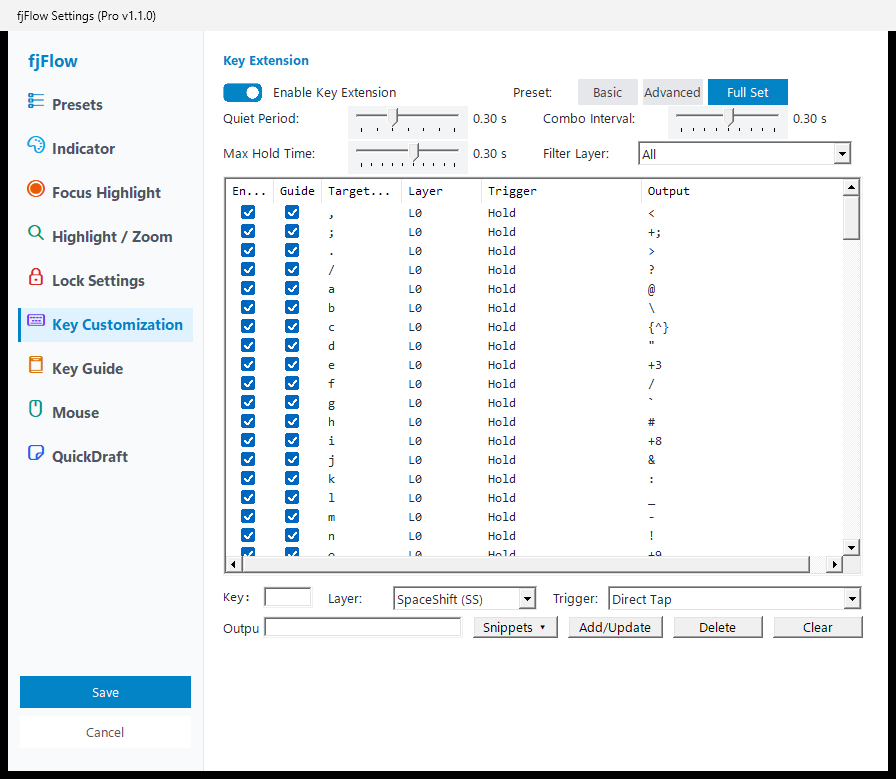Image resolution: width=896 pixels, height=779 pixels.
Task: Click the Output text field
Action: click(363, 628)
